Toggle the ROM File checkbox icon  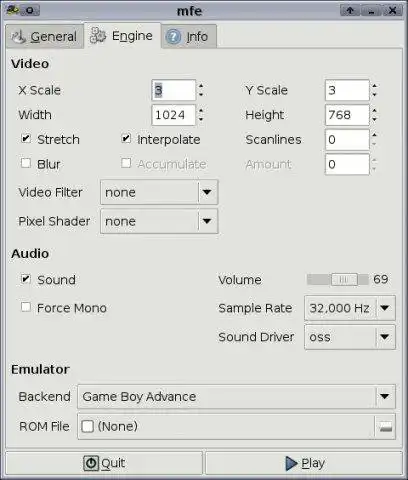click(x=87, y=426)
